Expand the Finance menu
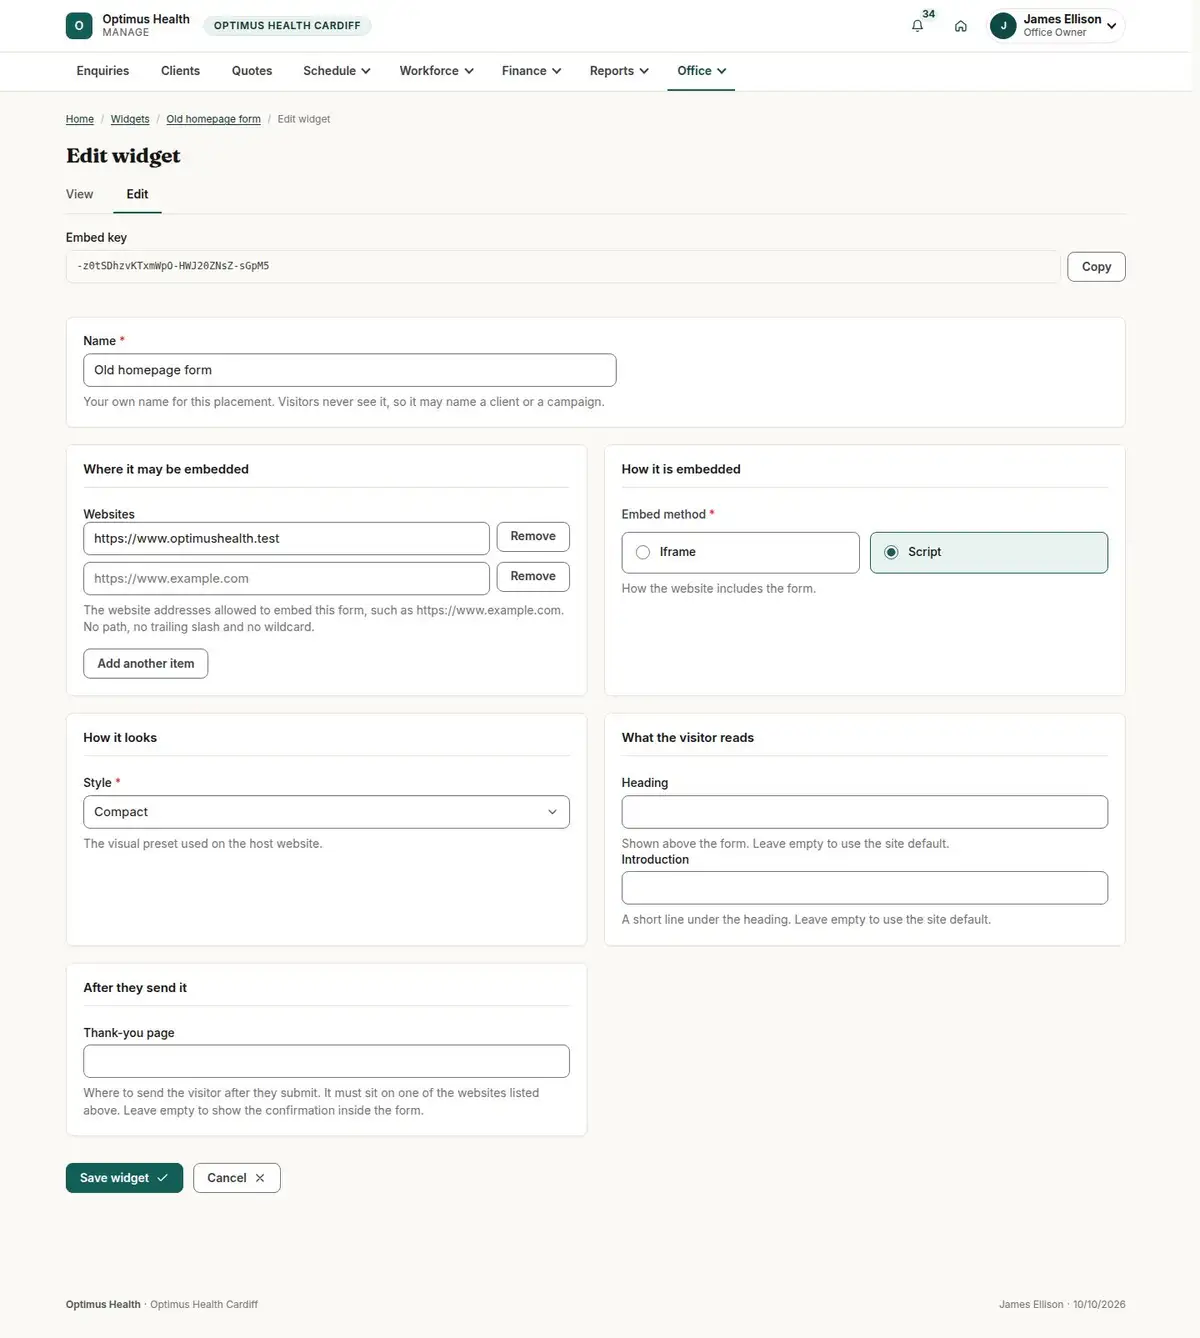Viewport: 1200px width, 1338px height. (x=531, y=71)
